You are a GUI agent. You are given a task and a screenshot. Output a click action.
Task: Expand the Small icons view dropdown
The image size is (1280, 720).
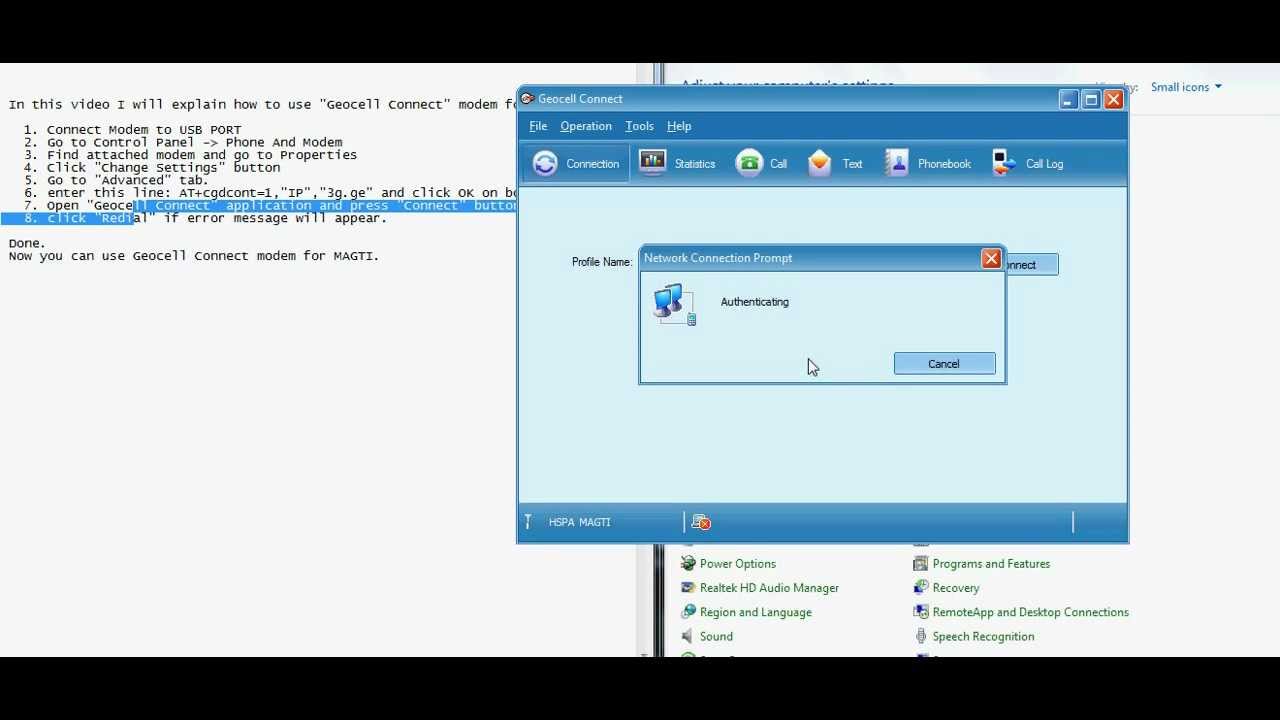pos(1186,87)
